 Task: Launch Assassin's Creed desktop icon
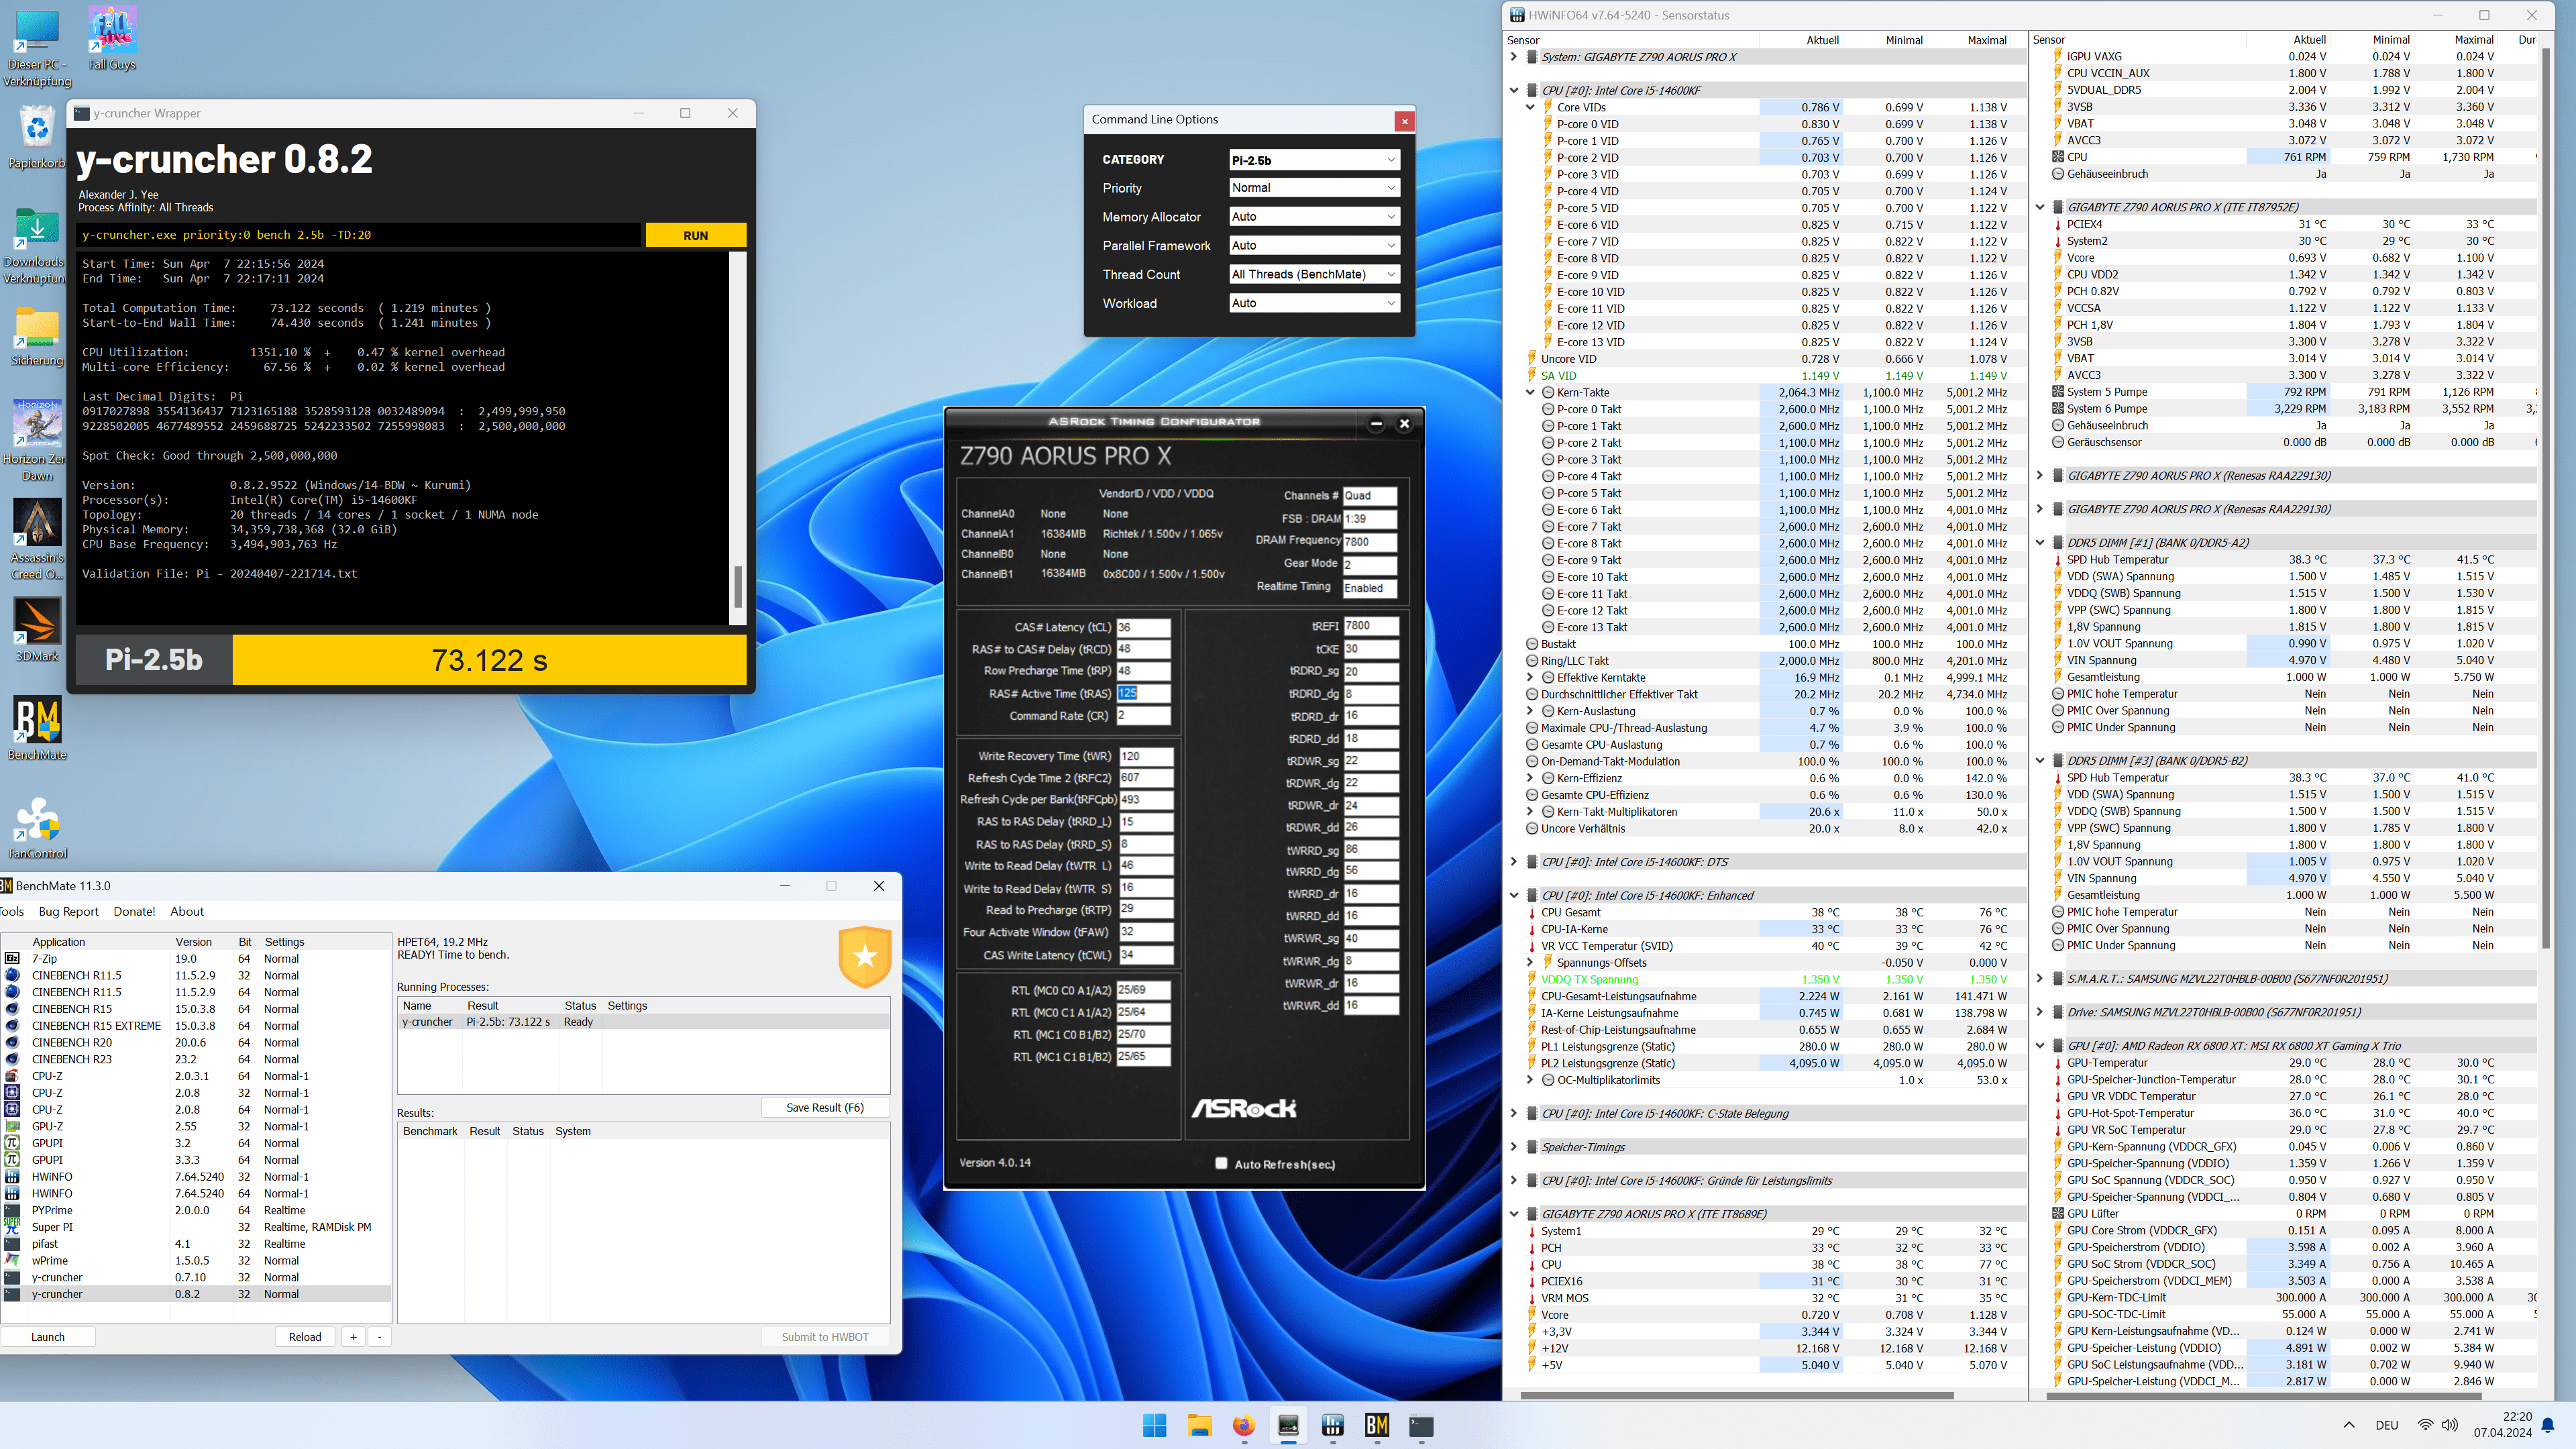[37, 539]
